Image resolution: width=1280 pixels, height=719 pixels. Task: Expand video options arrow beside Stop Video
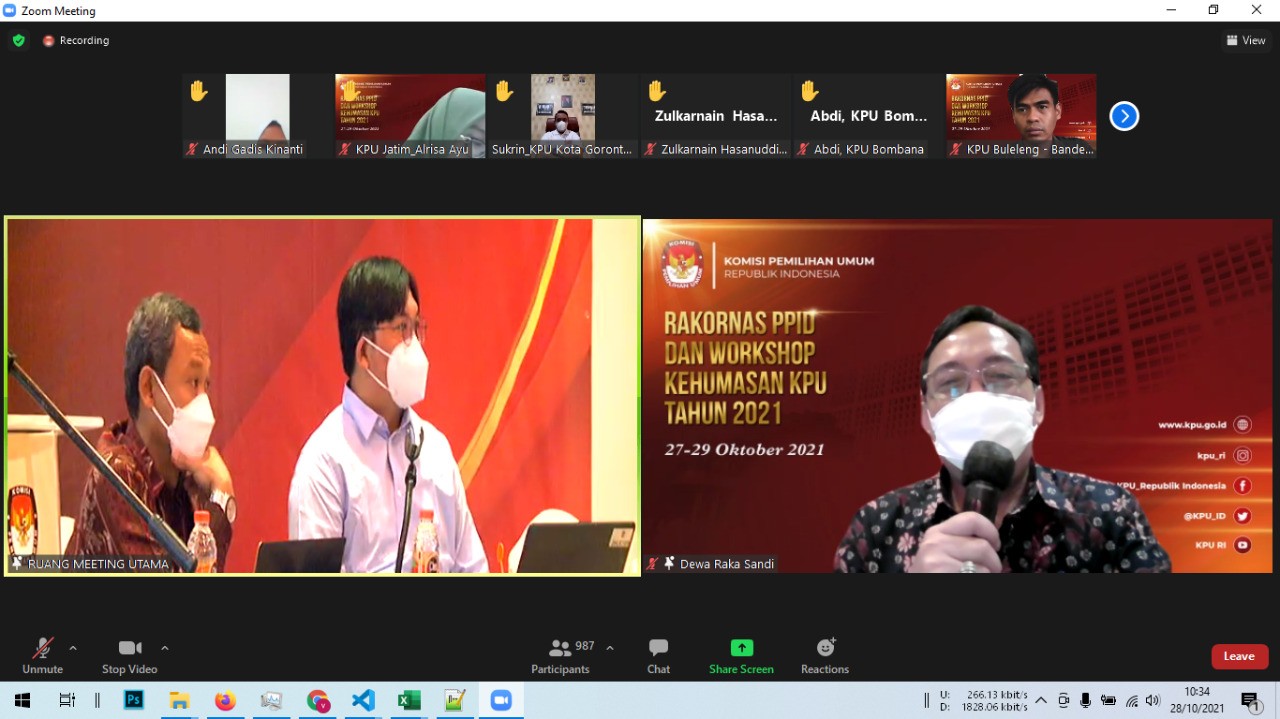(165, 648)
